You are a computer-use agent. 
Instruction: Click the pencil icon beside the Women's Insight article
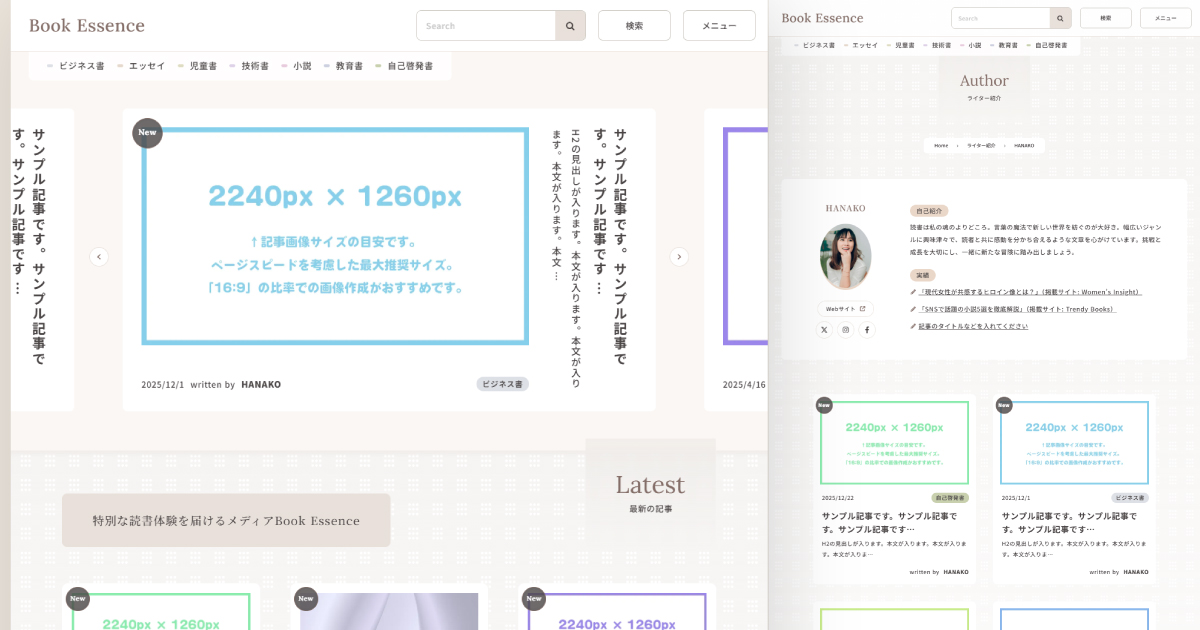pyautogui.click(x=912, y=293)
